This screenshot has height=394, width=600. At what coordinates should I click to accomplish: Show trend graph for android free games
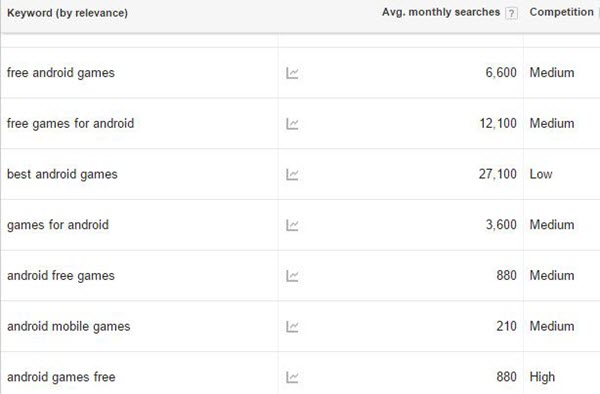click(x=292, y=276)
